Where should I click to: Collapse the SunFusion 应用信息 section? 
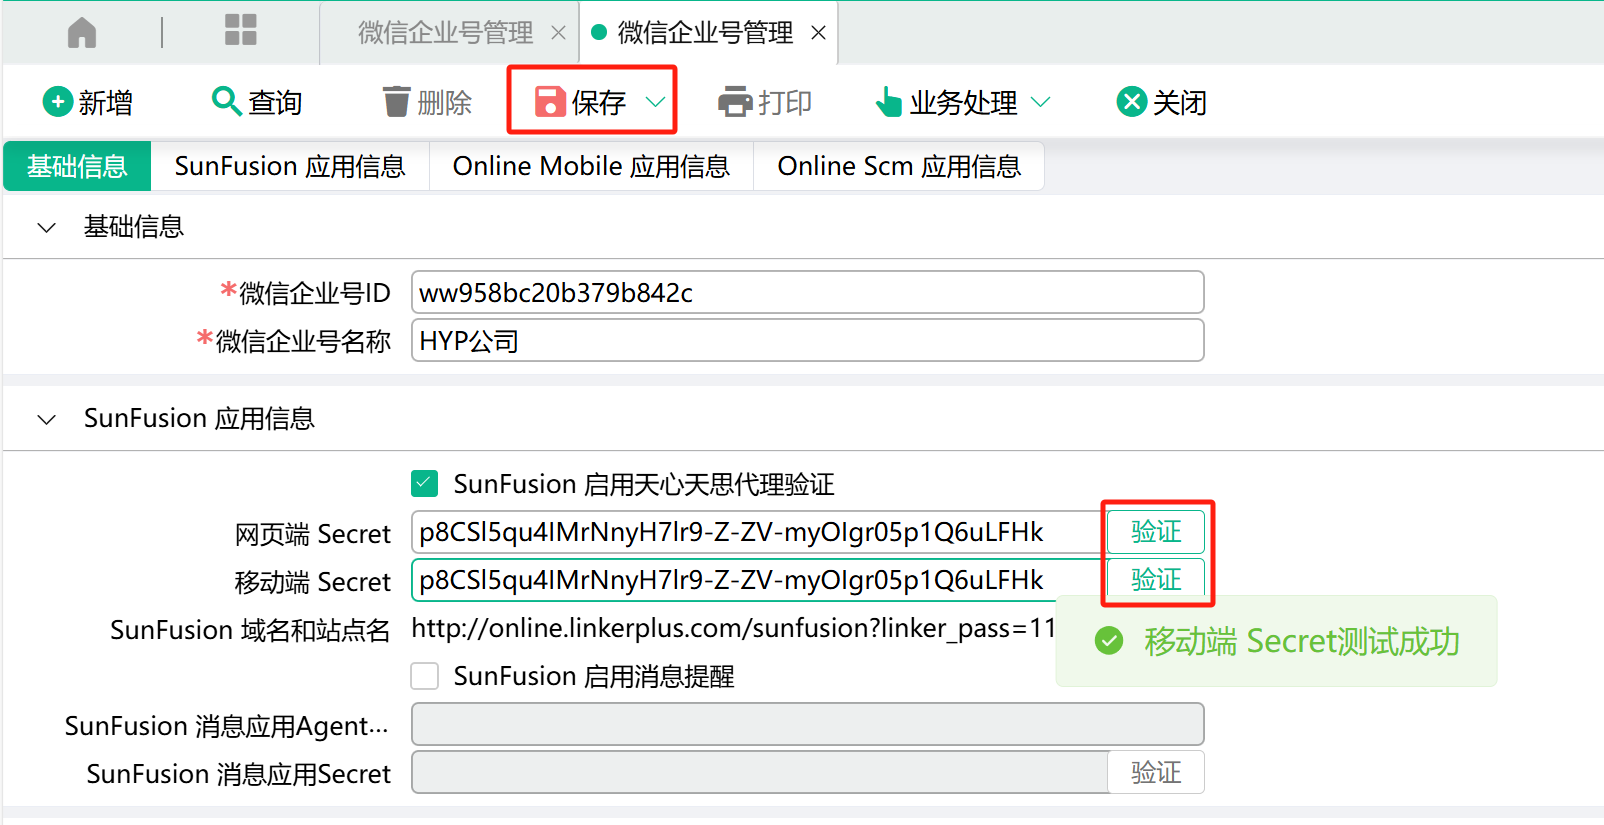[46, 419]
